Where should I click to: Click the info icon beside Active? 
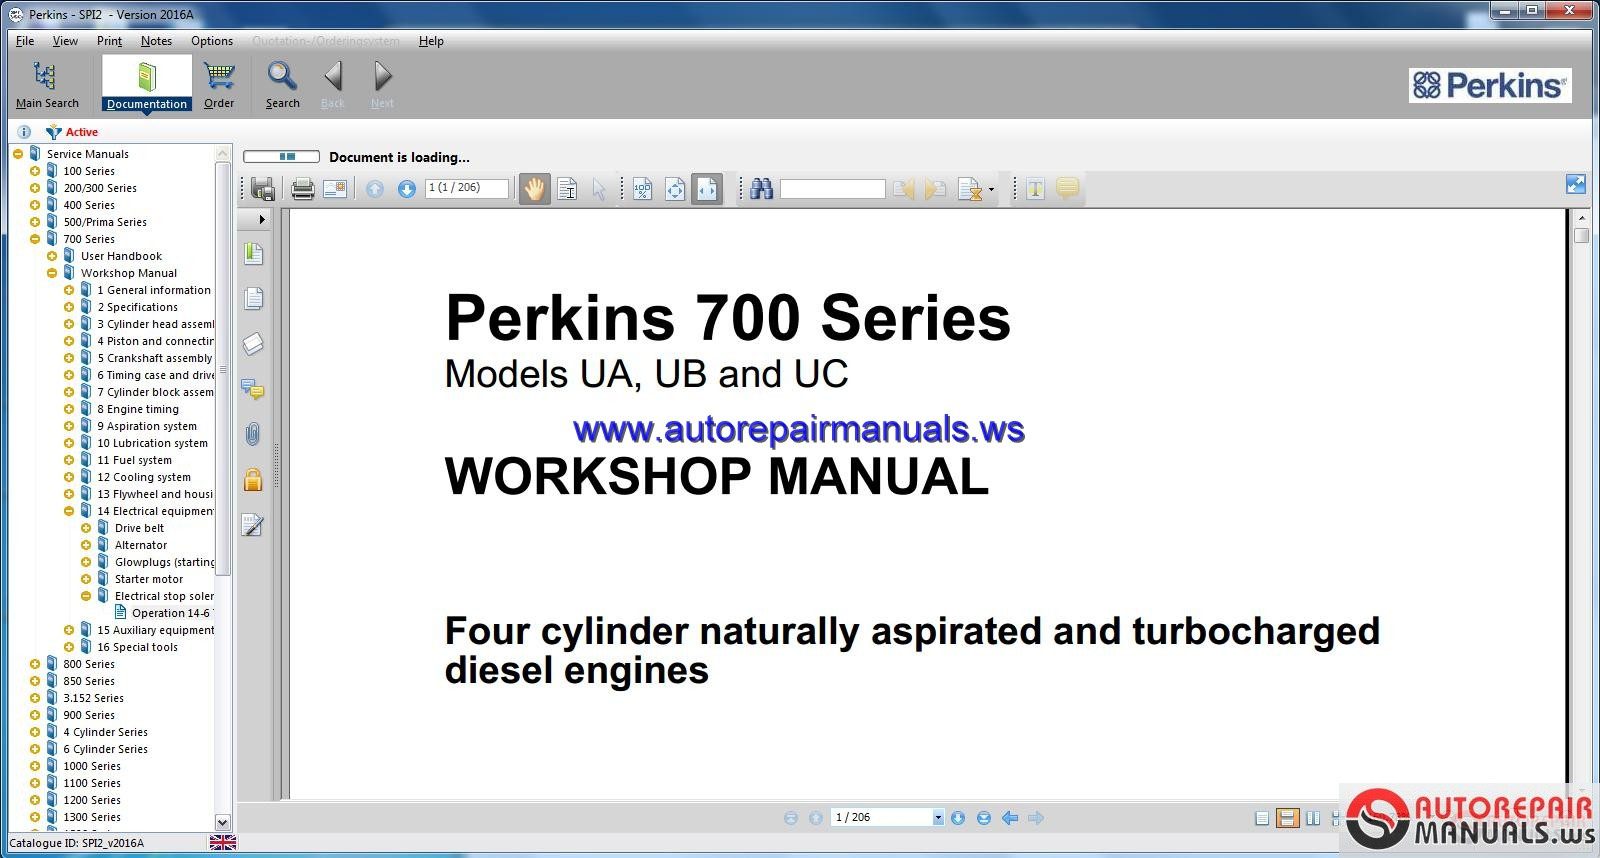click(x=24, y=132)
